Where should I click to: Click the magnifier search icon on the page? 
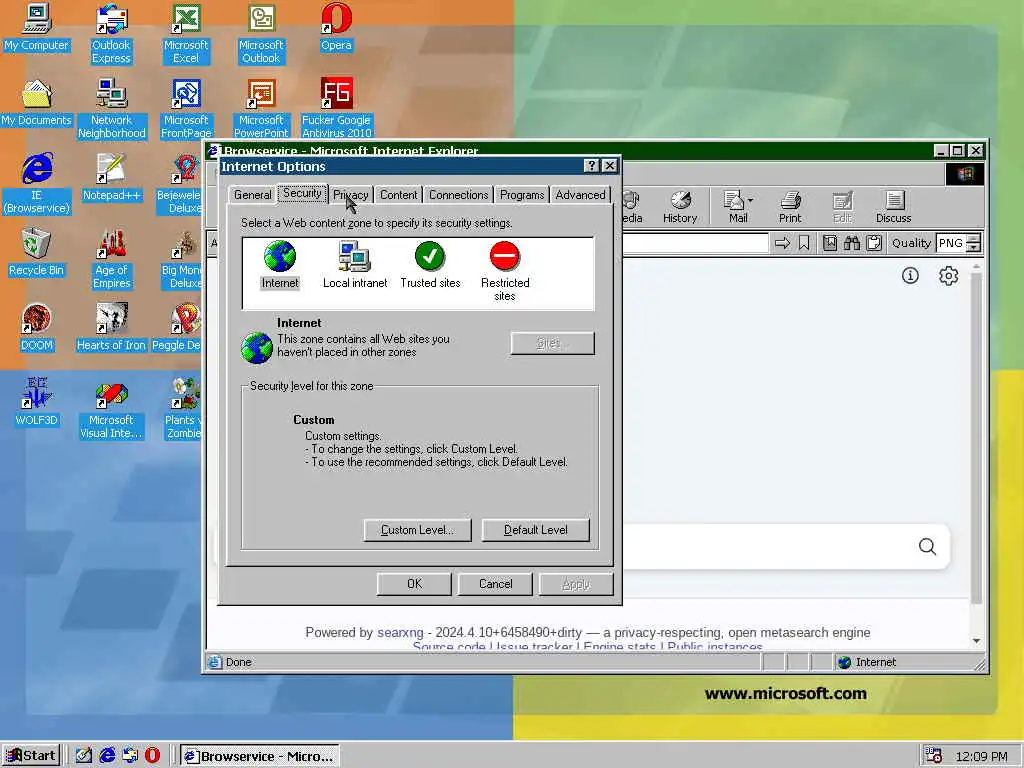[927, 546]
